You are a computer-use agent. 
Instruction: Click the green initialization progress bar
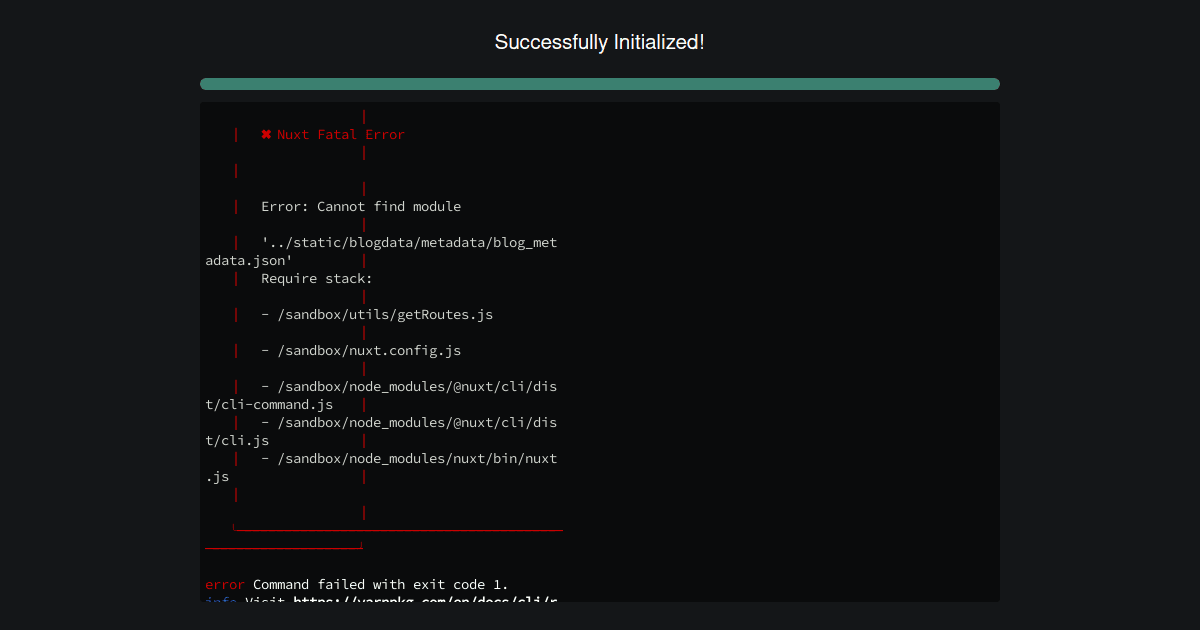[600, 84]
